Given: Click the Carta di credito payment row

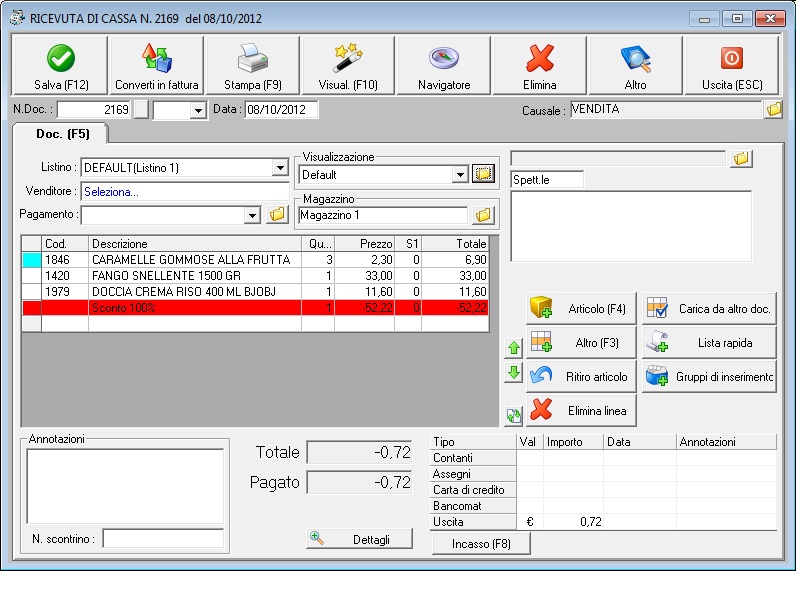Looking at the screenshot, I should pyautogui.click(x=604, y=490).
